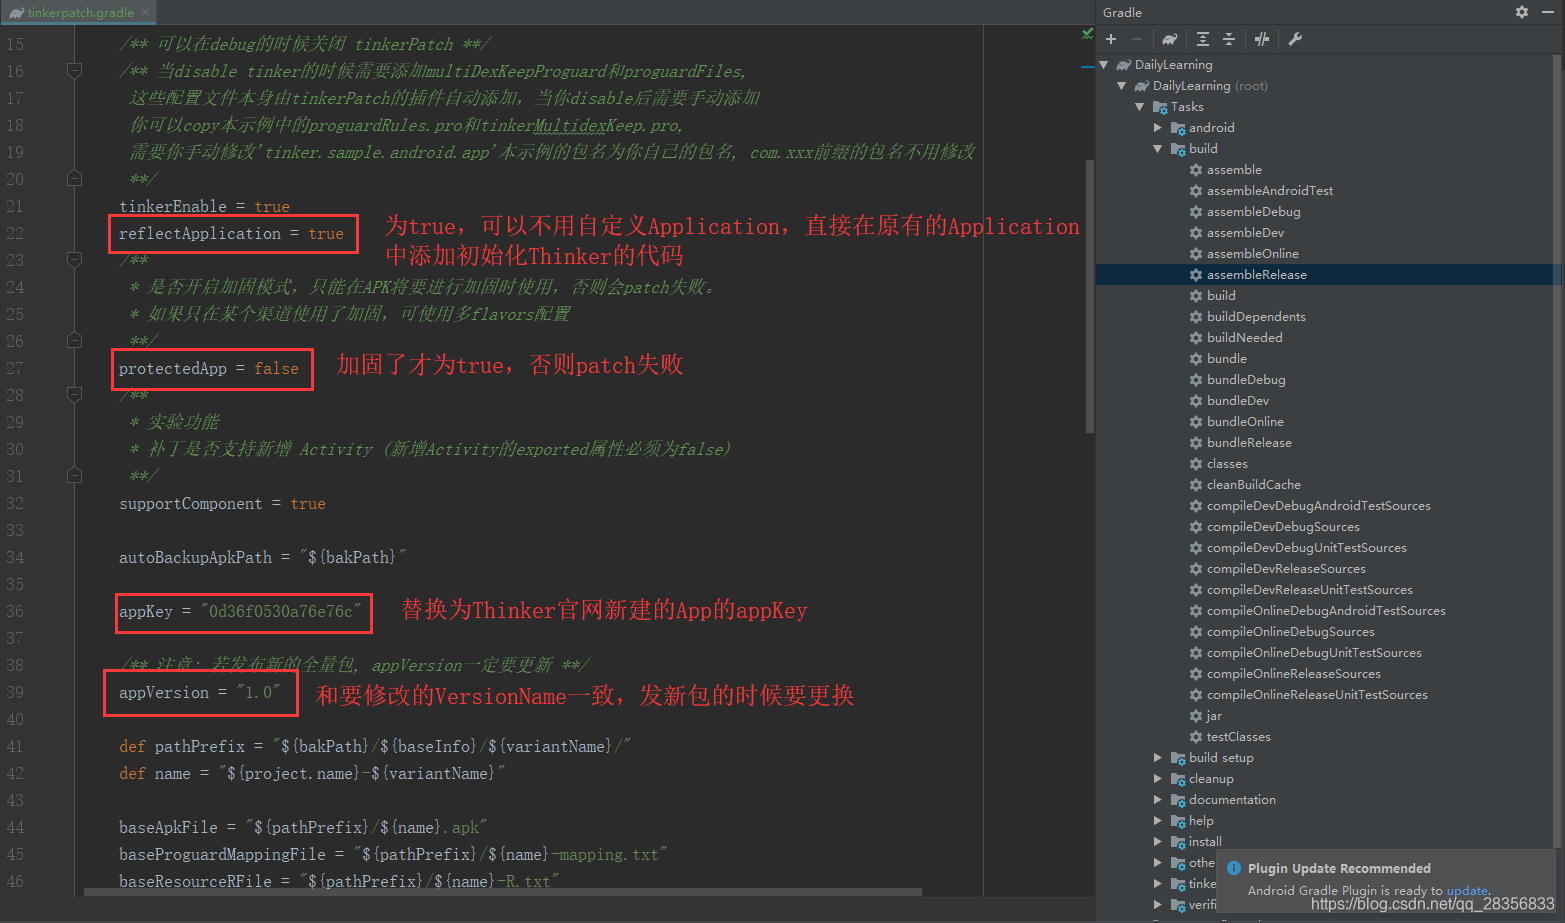Screen dimensions: 1565x923
Task: Click the update link in plugin notification
Action: (1467, 890)
